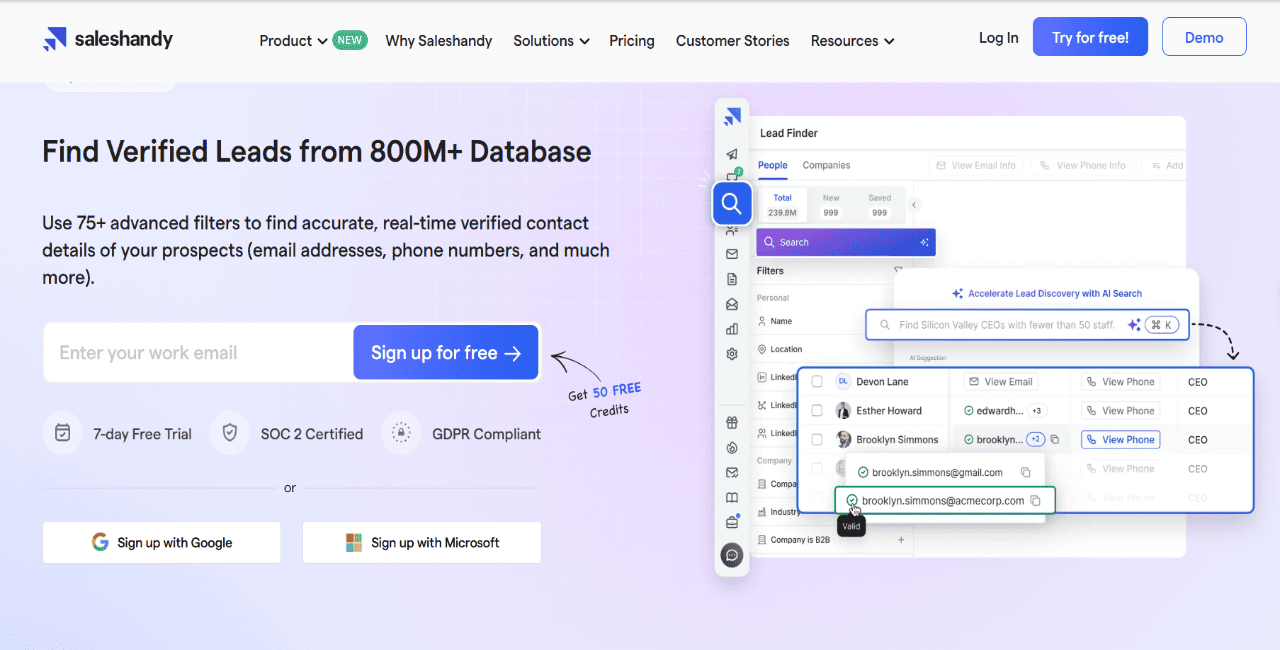
Task: Open the book icon in the sidebar
Action: click(x=732, y=497)
